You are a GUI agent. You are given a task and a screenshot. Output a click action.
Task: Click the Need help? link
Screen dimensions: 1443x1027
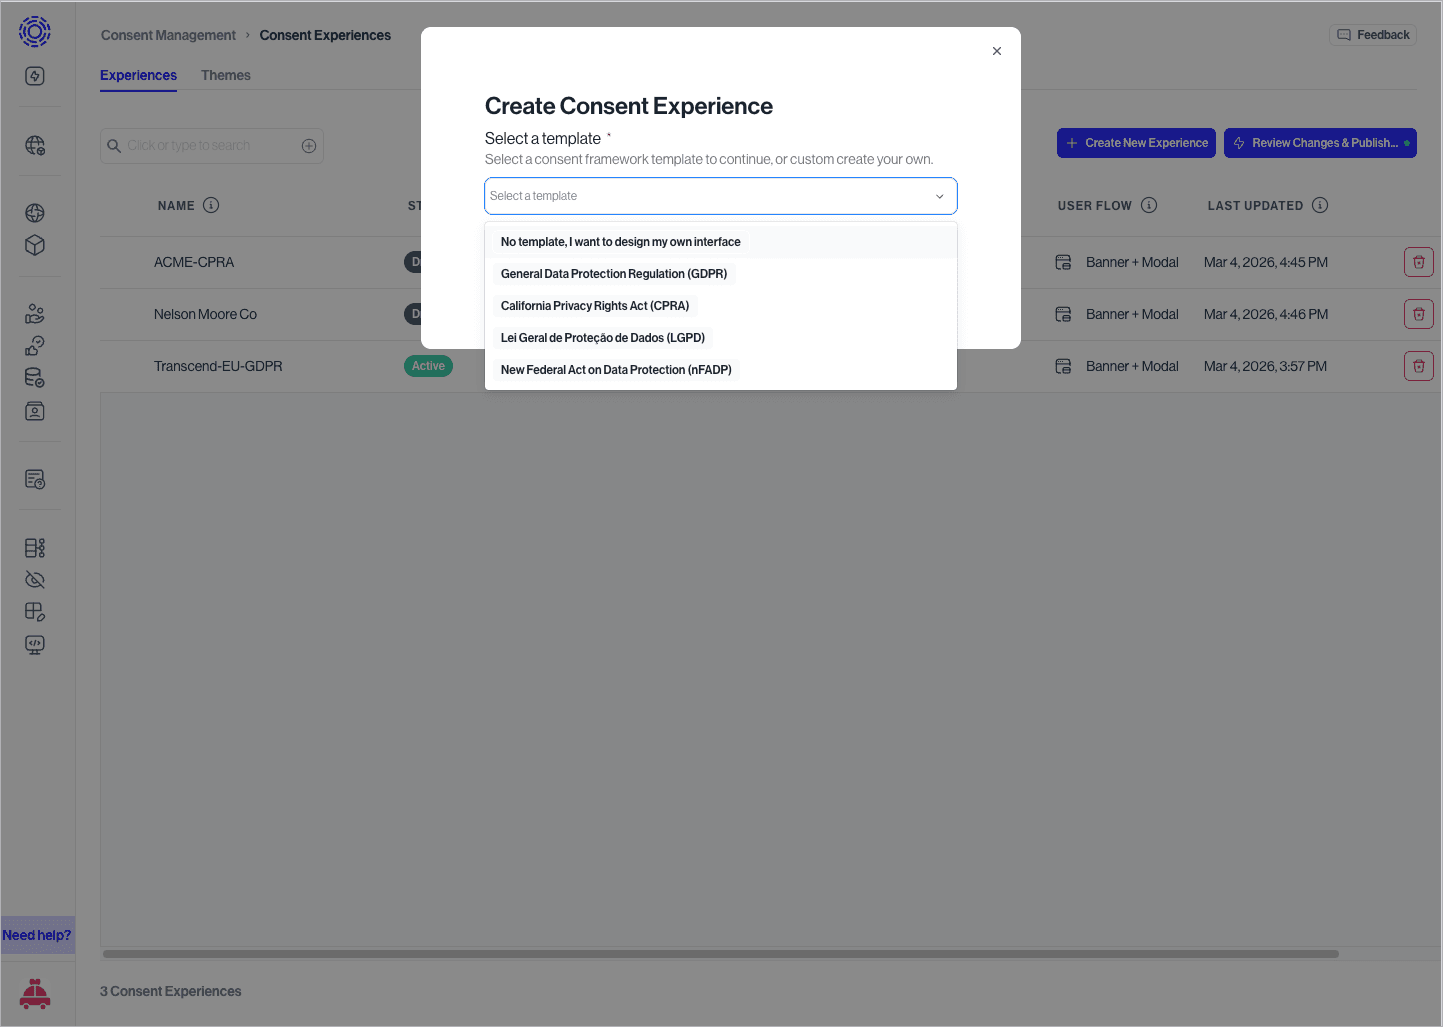[x=37, y=934]
